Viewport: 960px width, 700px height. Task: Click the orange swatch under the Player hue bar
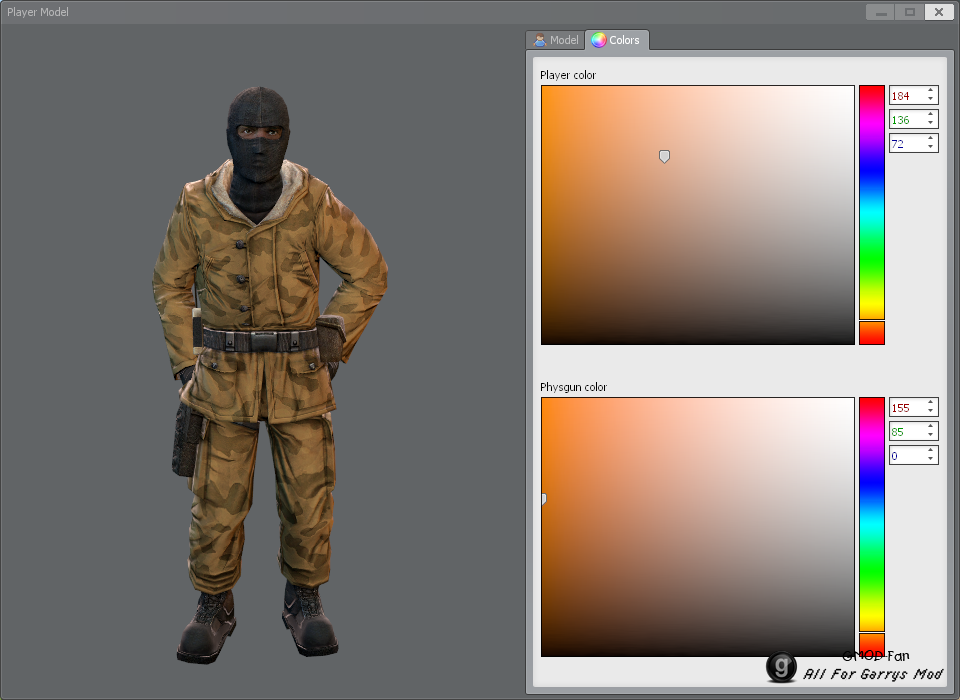pos(871,334)
